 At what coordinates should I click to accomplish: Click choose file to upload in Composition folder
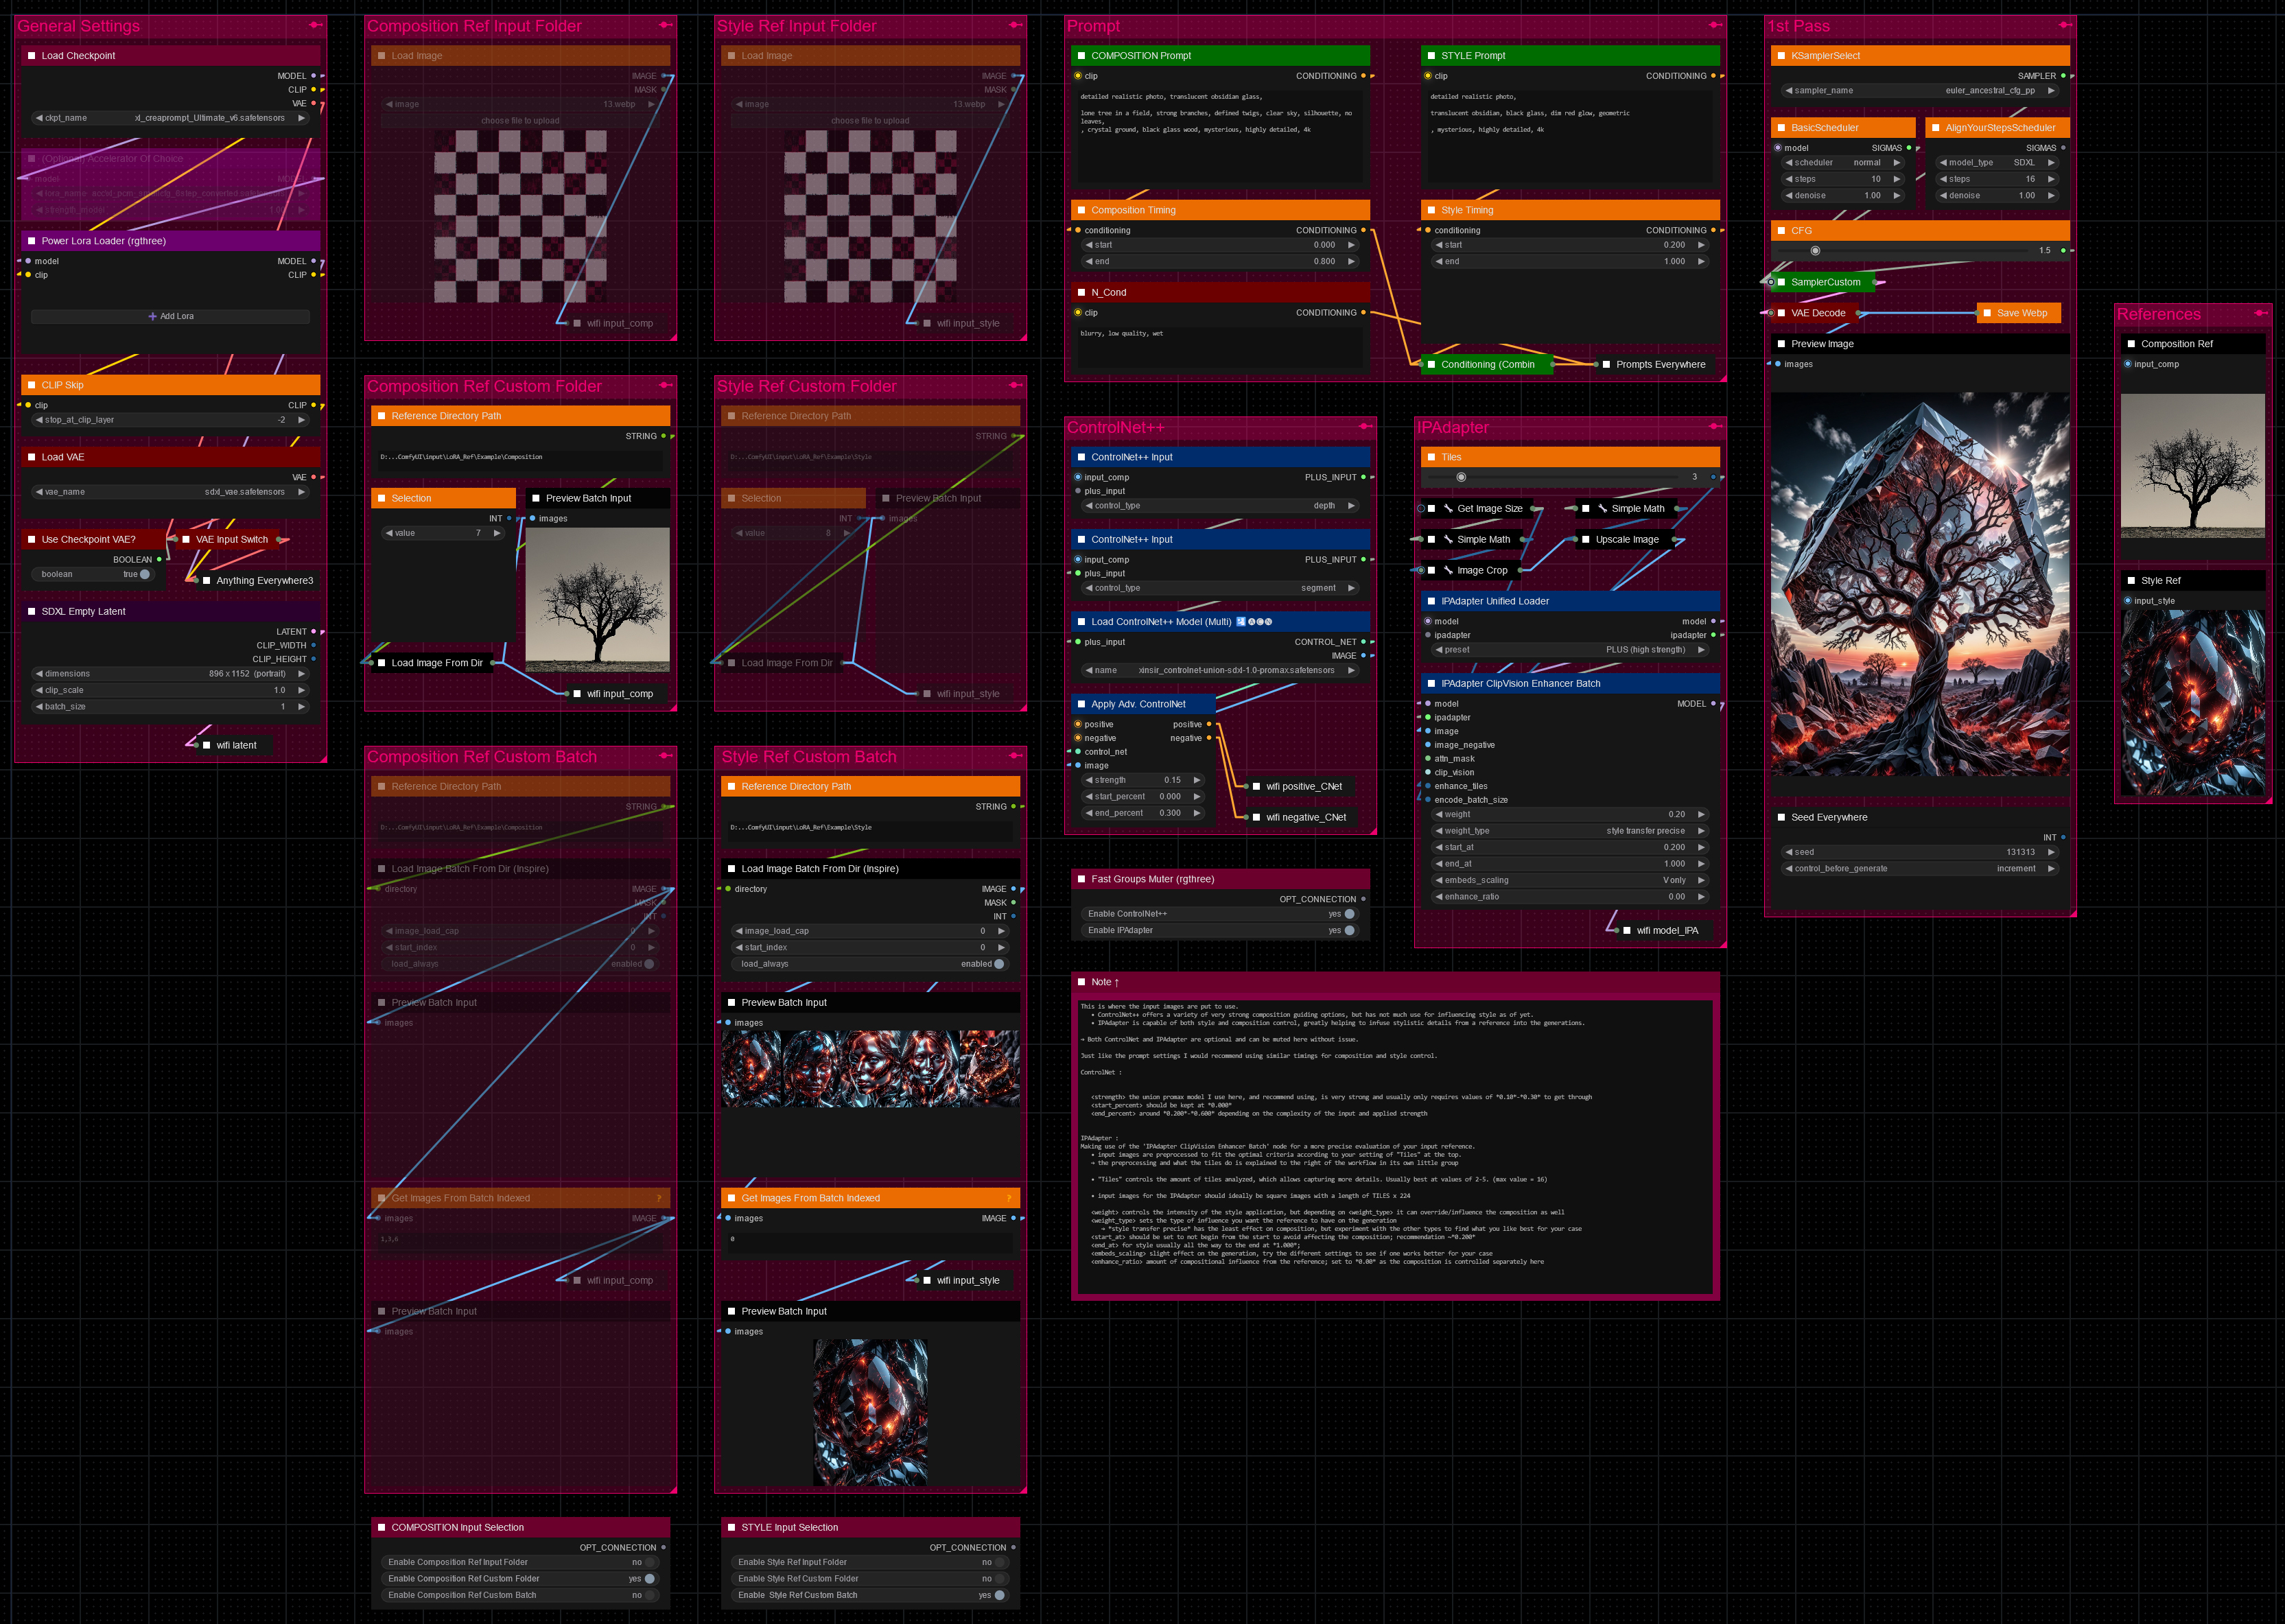coord(520,121)
